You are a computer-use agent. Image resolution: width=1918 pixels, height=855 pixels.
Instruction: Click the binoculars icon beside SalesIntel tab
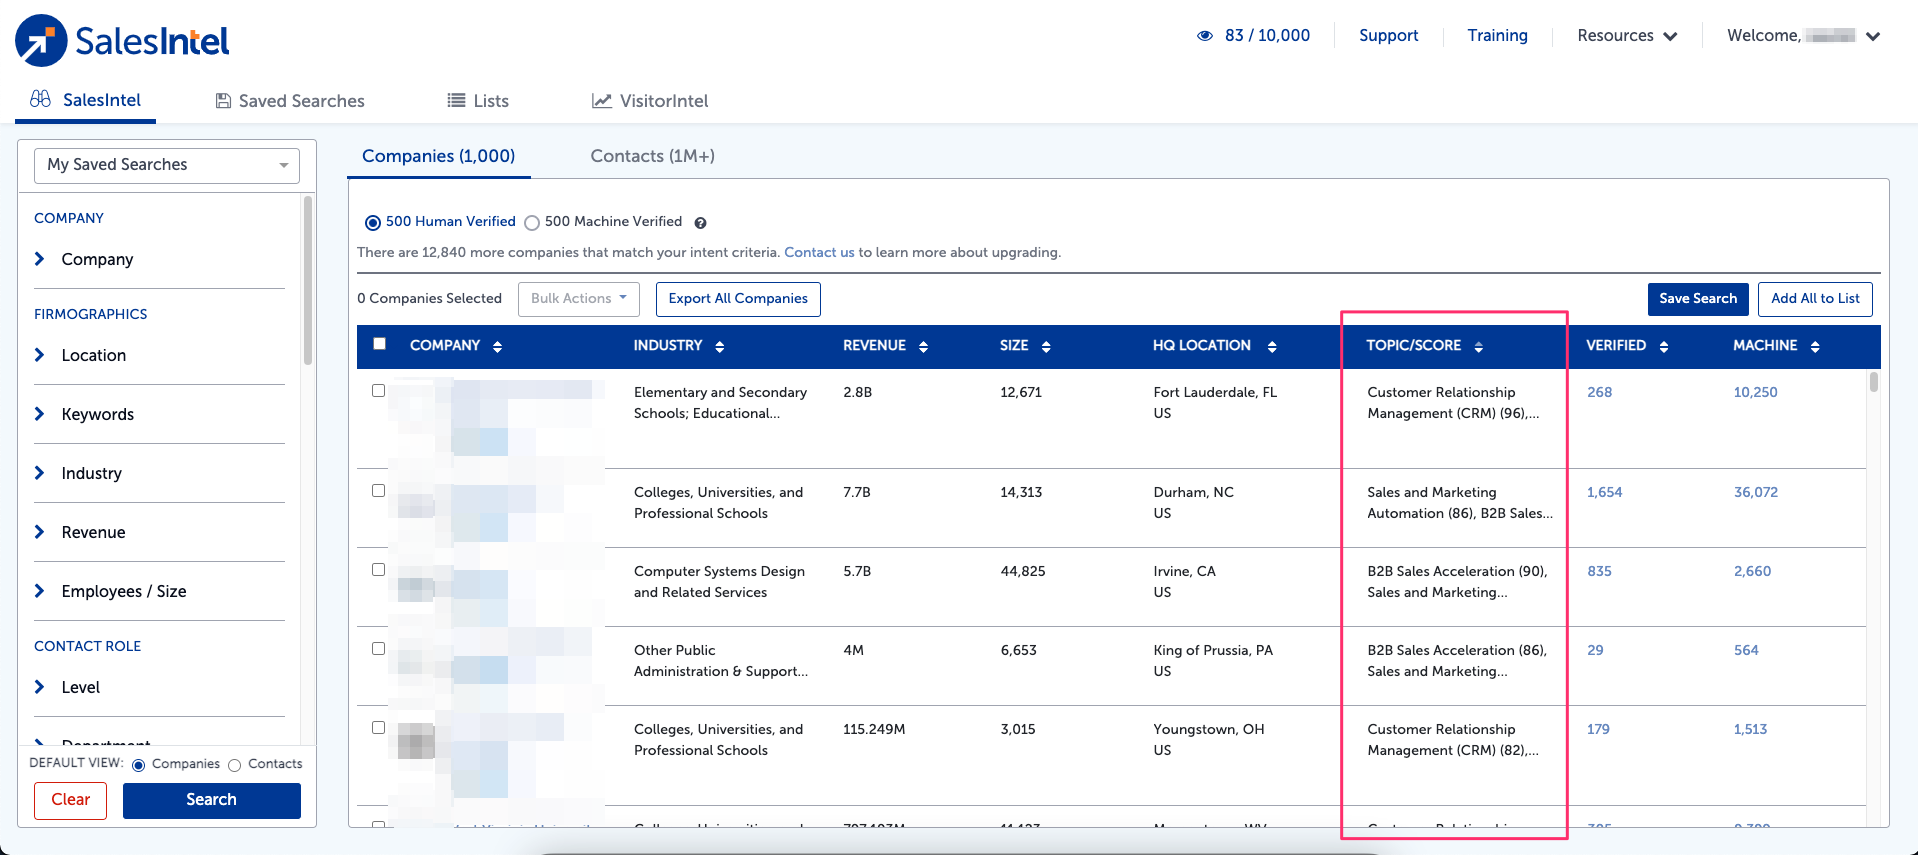coord(40,99)
